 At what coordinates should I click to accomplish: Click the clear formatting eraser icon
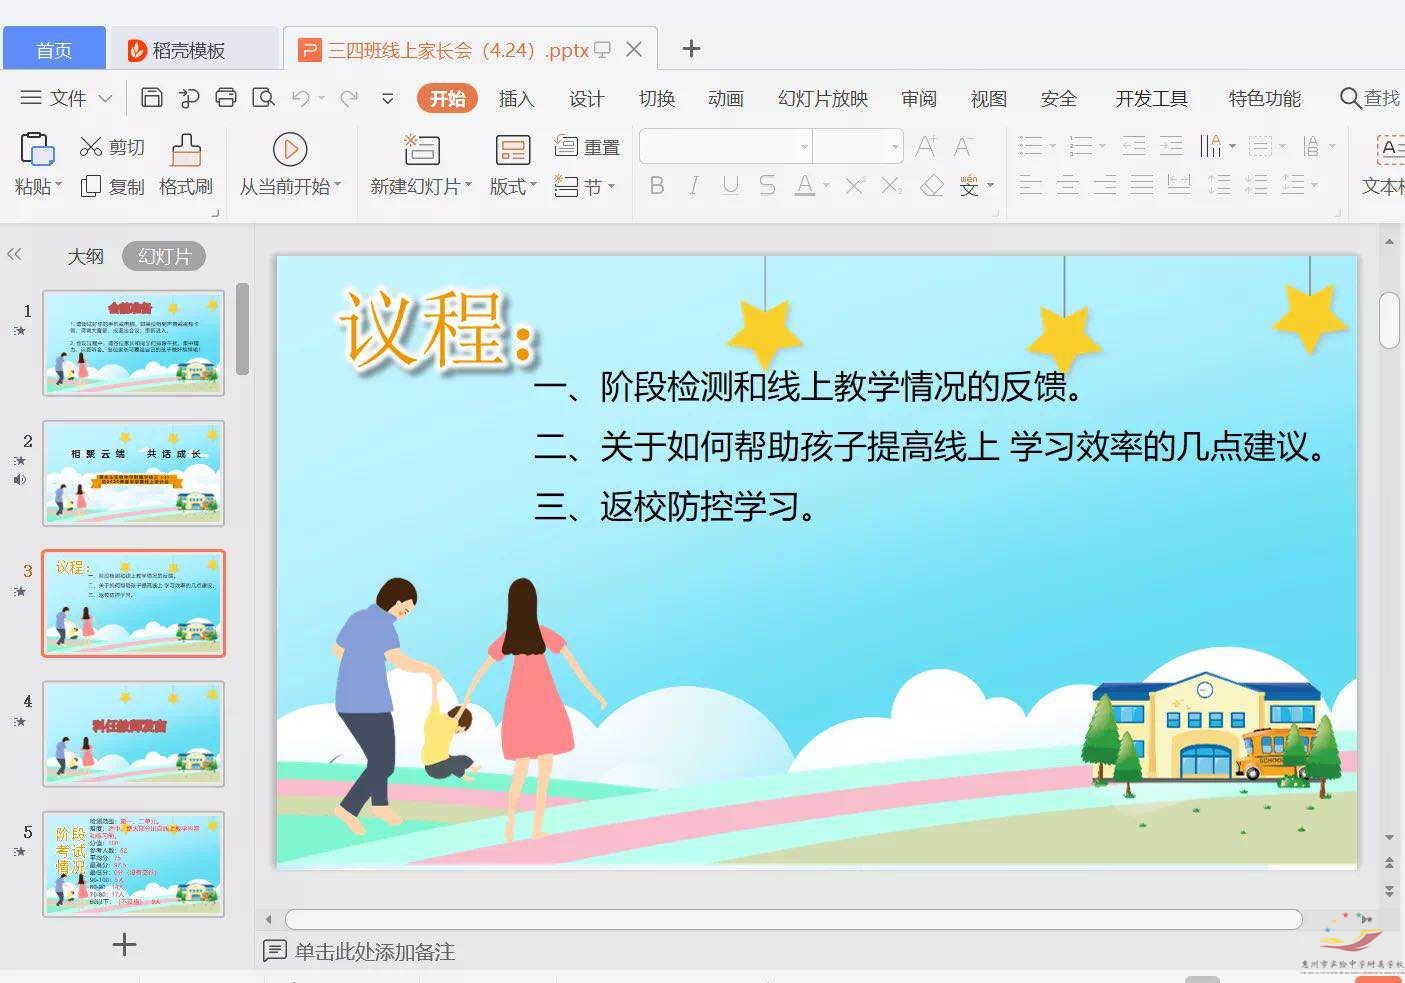(932, 185)
